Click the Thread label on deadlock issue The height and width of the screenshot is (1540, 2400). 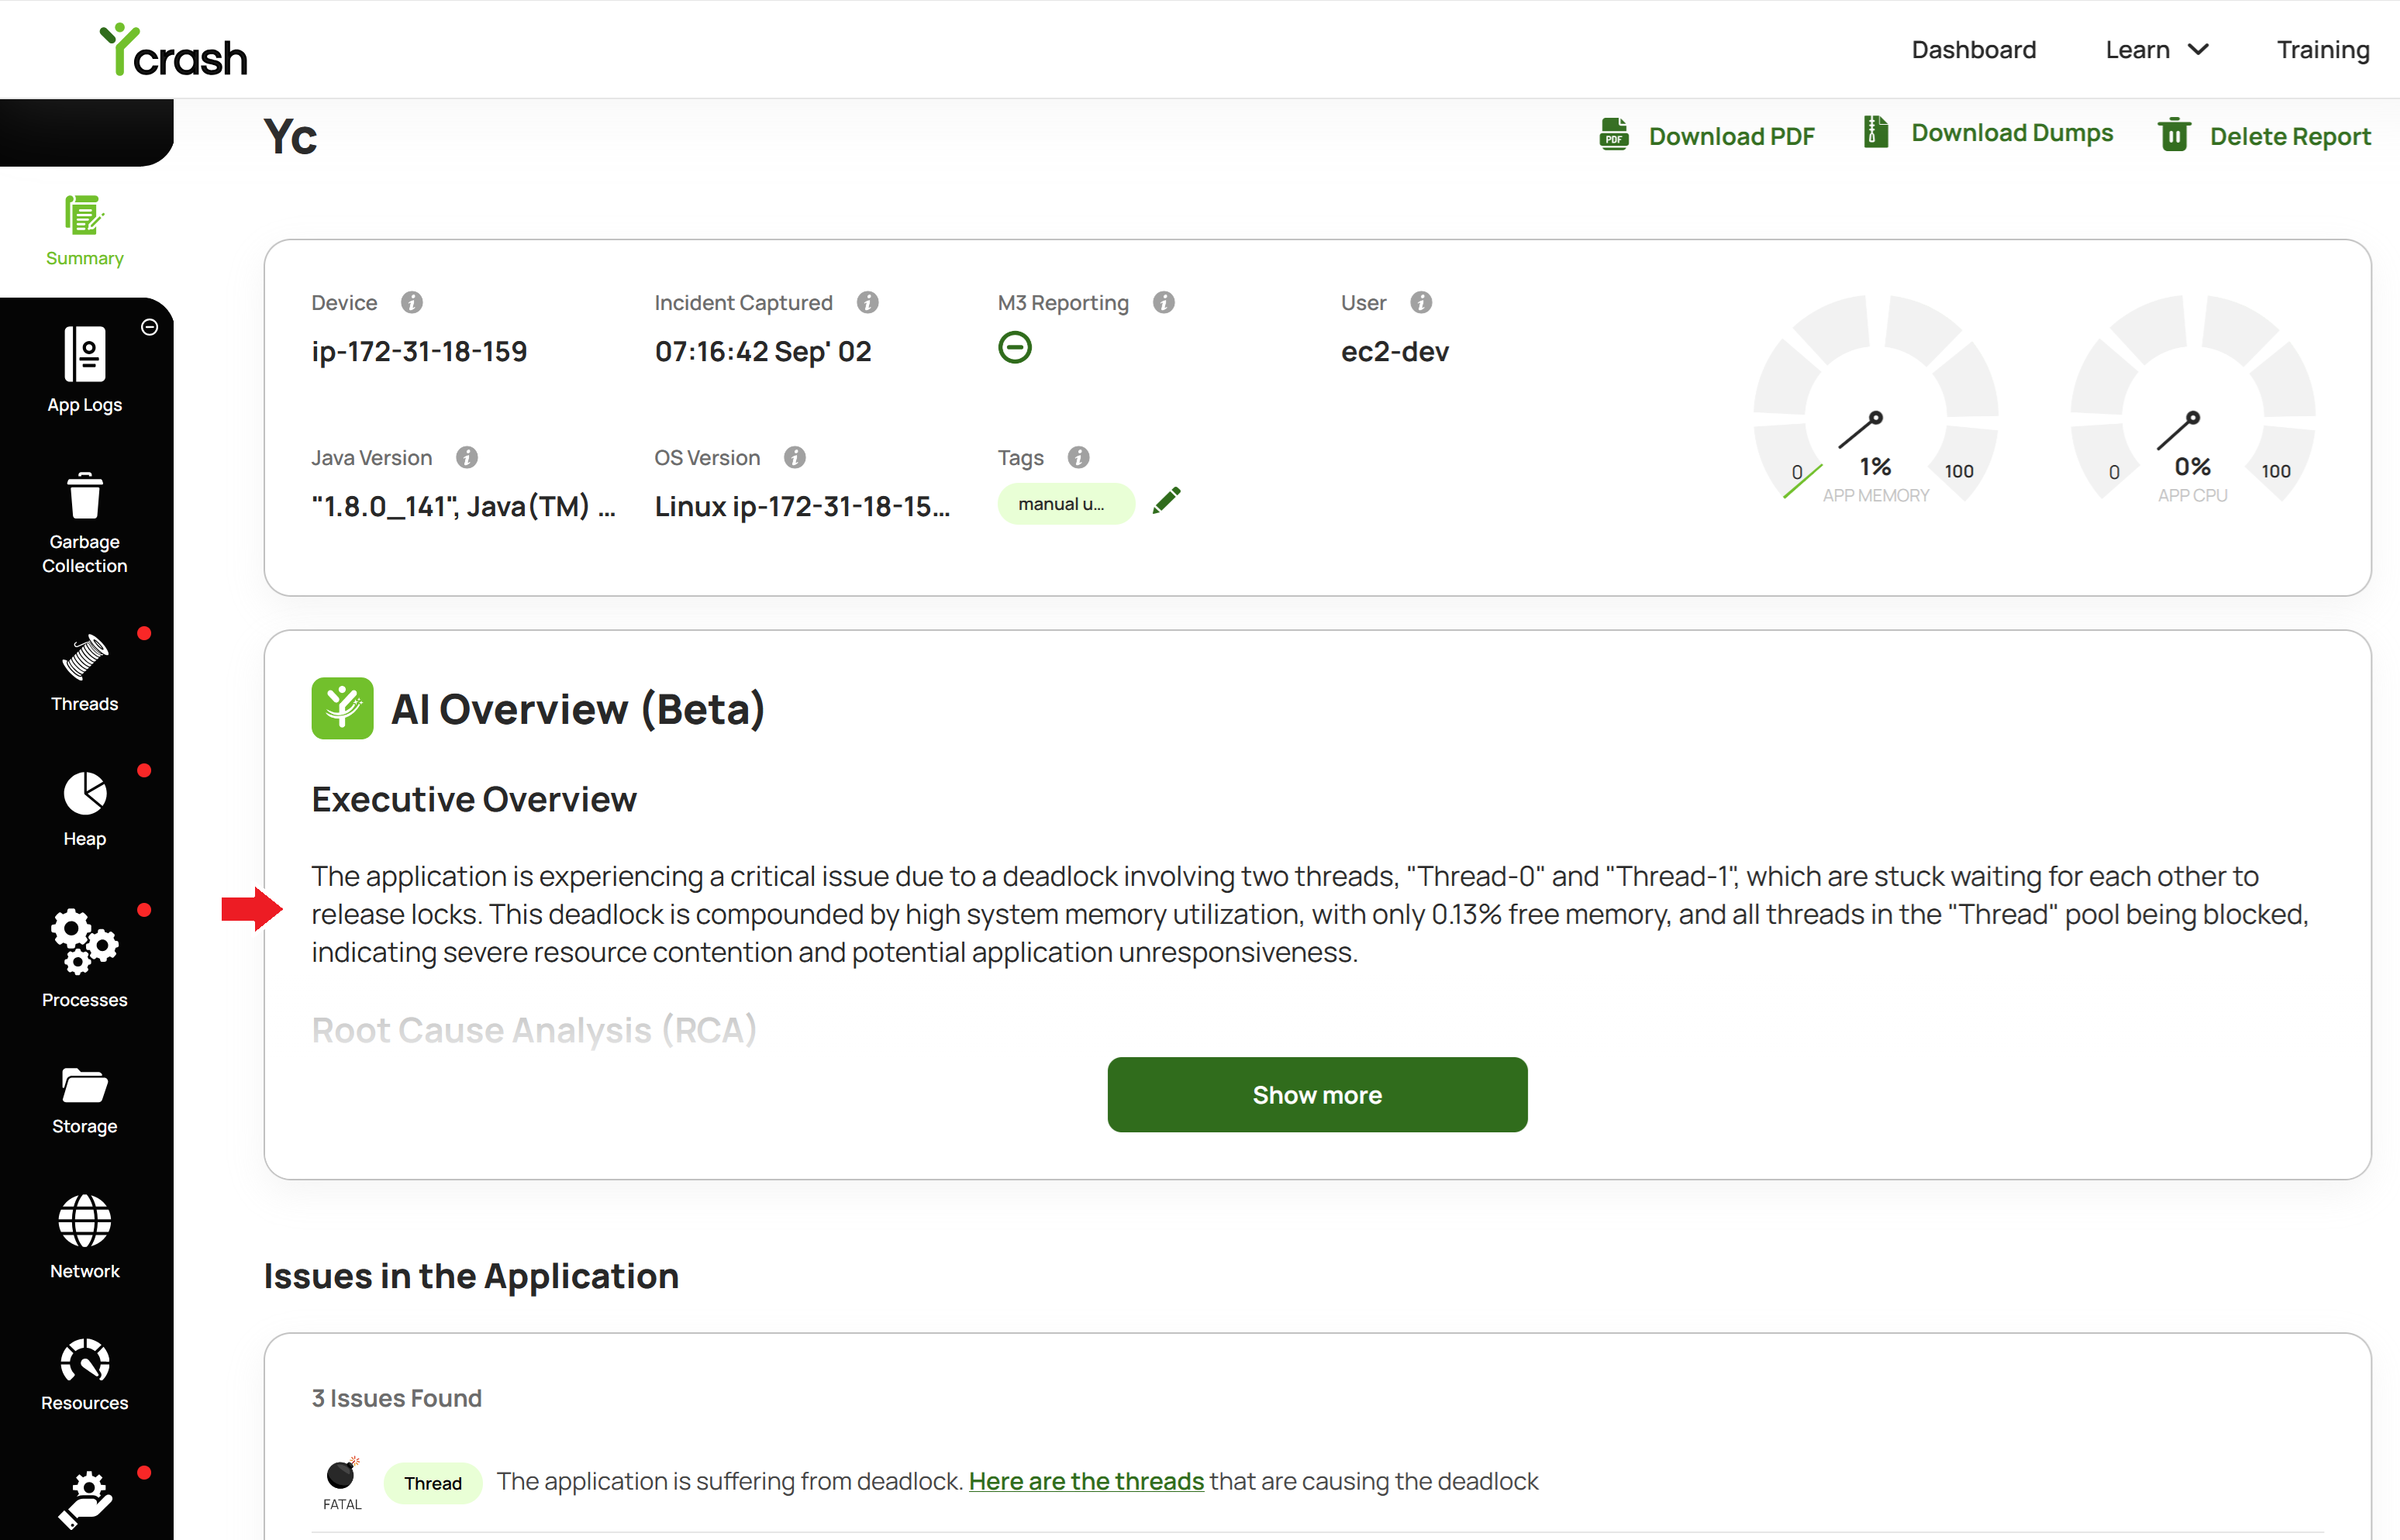tap(433, 1483)
